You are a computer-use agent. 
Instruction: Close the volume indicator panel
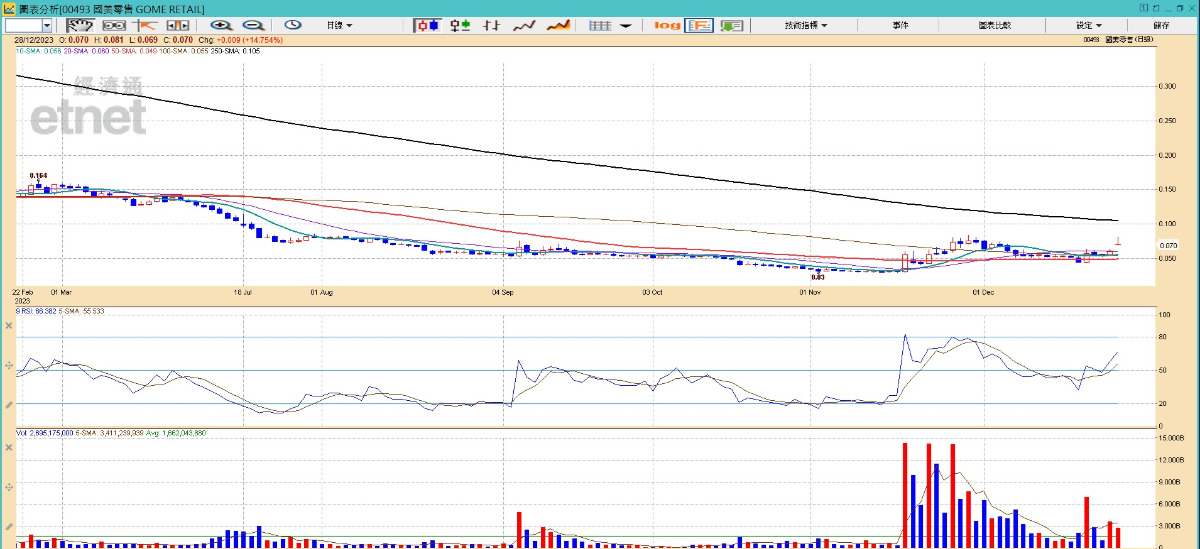point(10,446)
